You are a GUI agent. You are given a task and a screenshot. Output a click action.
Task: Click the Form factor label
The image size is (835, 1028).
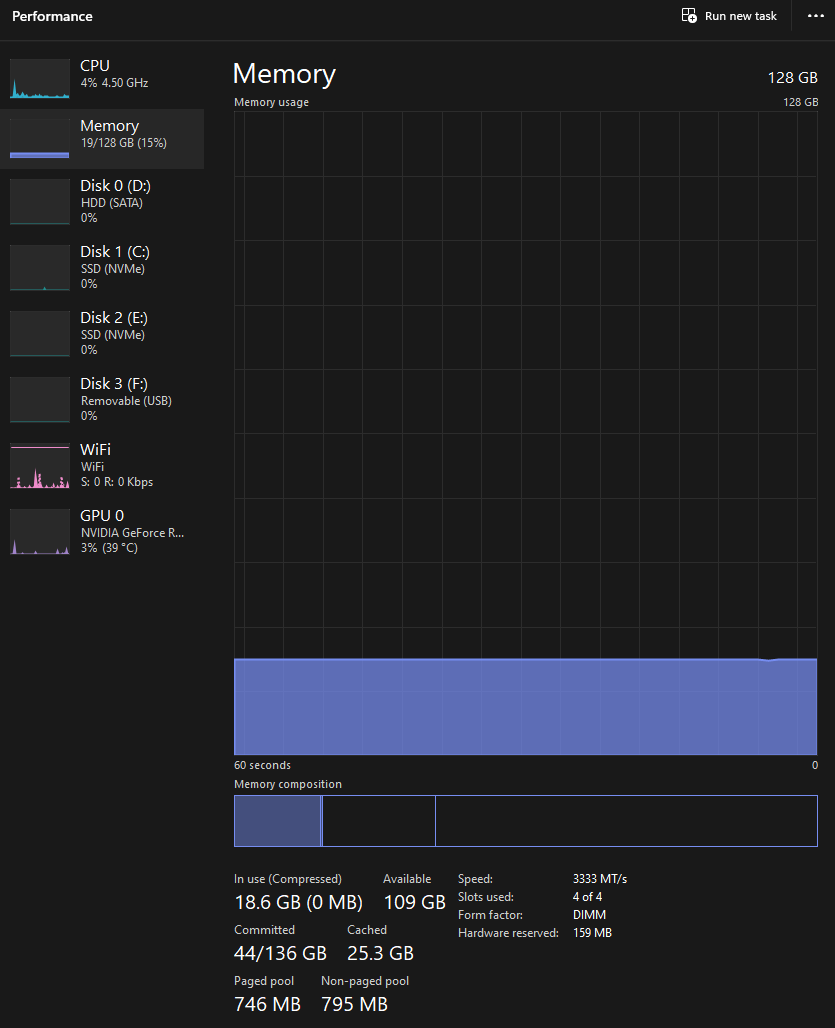pyautogui.click(x=490, y=915)
